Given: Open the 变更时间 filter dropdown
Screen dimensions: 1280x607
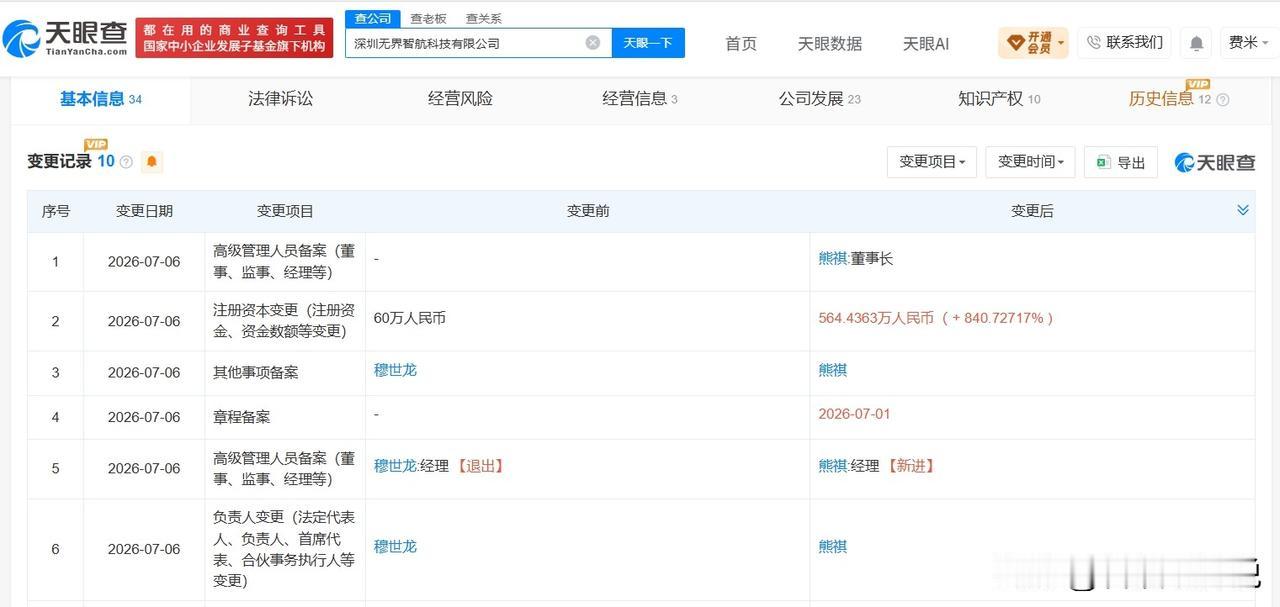Looking at the screenshot, I should click(1031, 162).
